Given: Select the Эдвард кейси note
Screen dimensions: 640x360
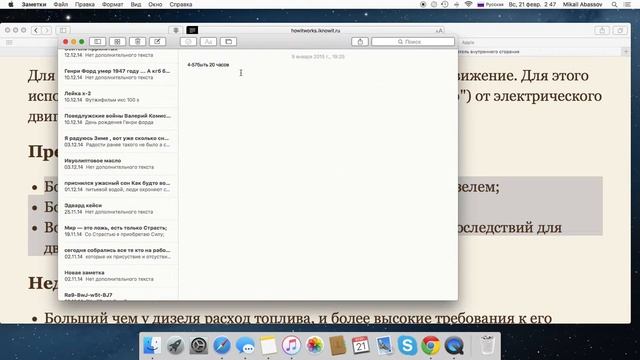Looking at the screenshot, I should [x=118, y=209].
